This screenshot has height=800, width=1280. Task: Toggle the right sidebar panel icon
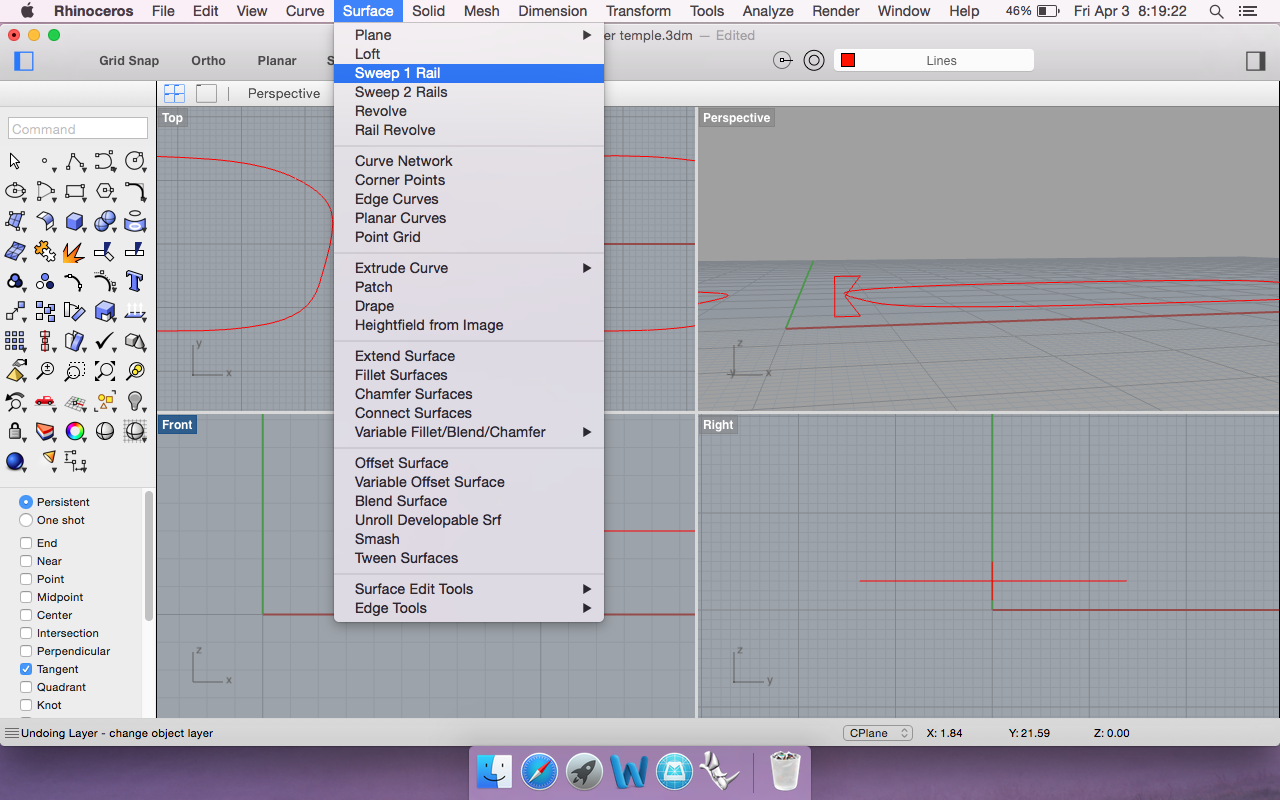[1255, 61]
